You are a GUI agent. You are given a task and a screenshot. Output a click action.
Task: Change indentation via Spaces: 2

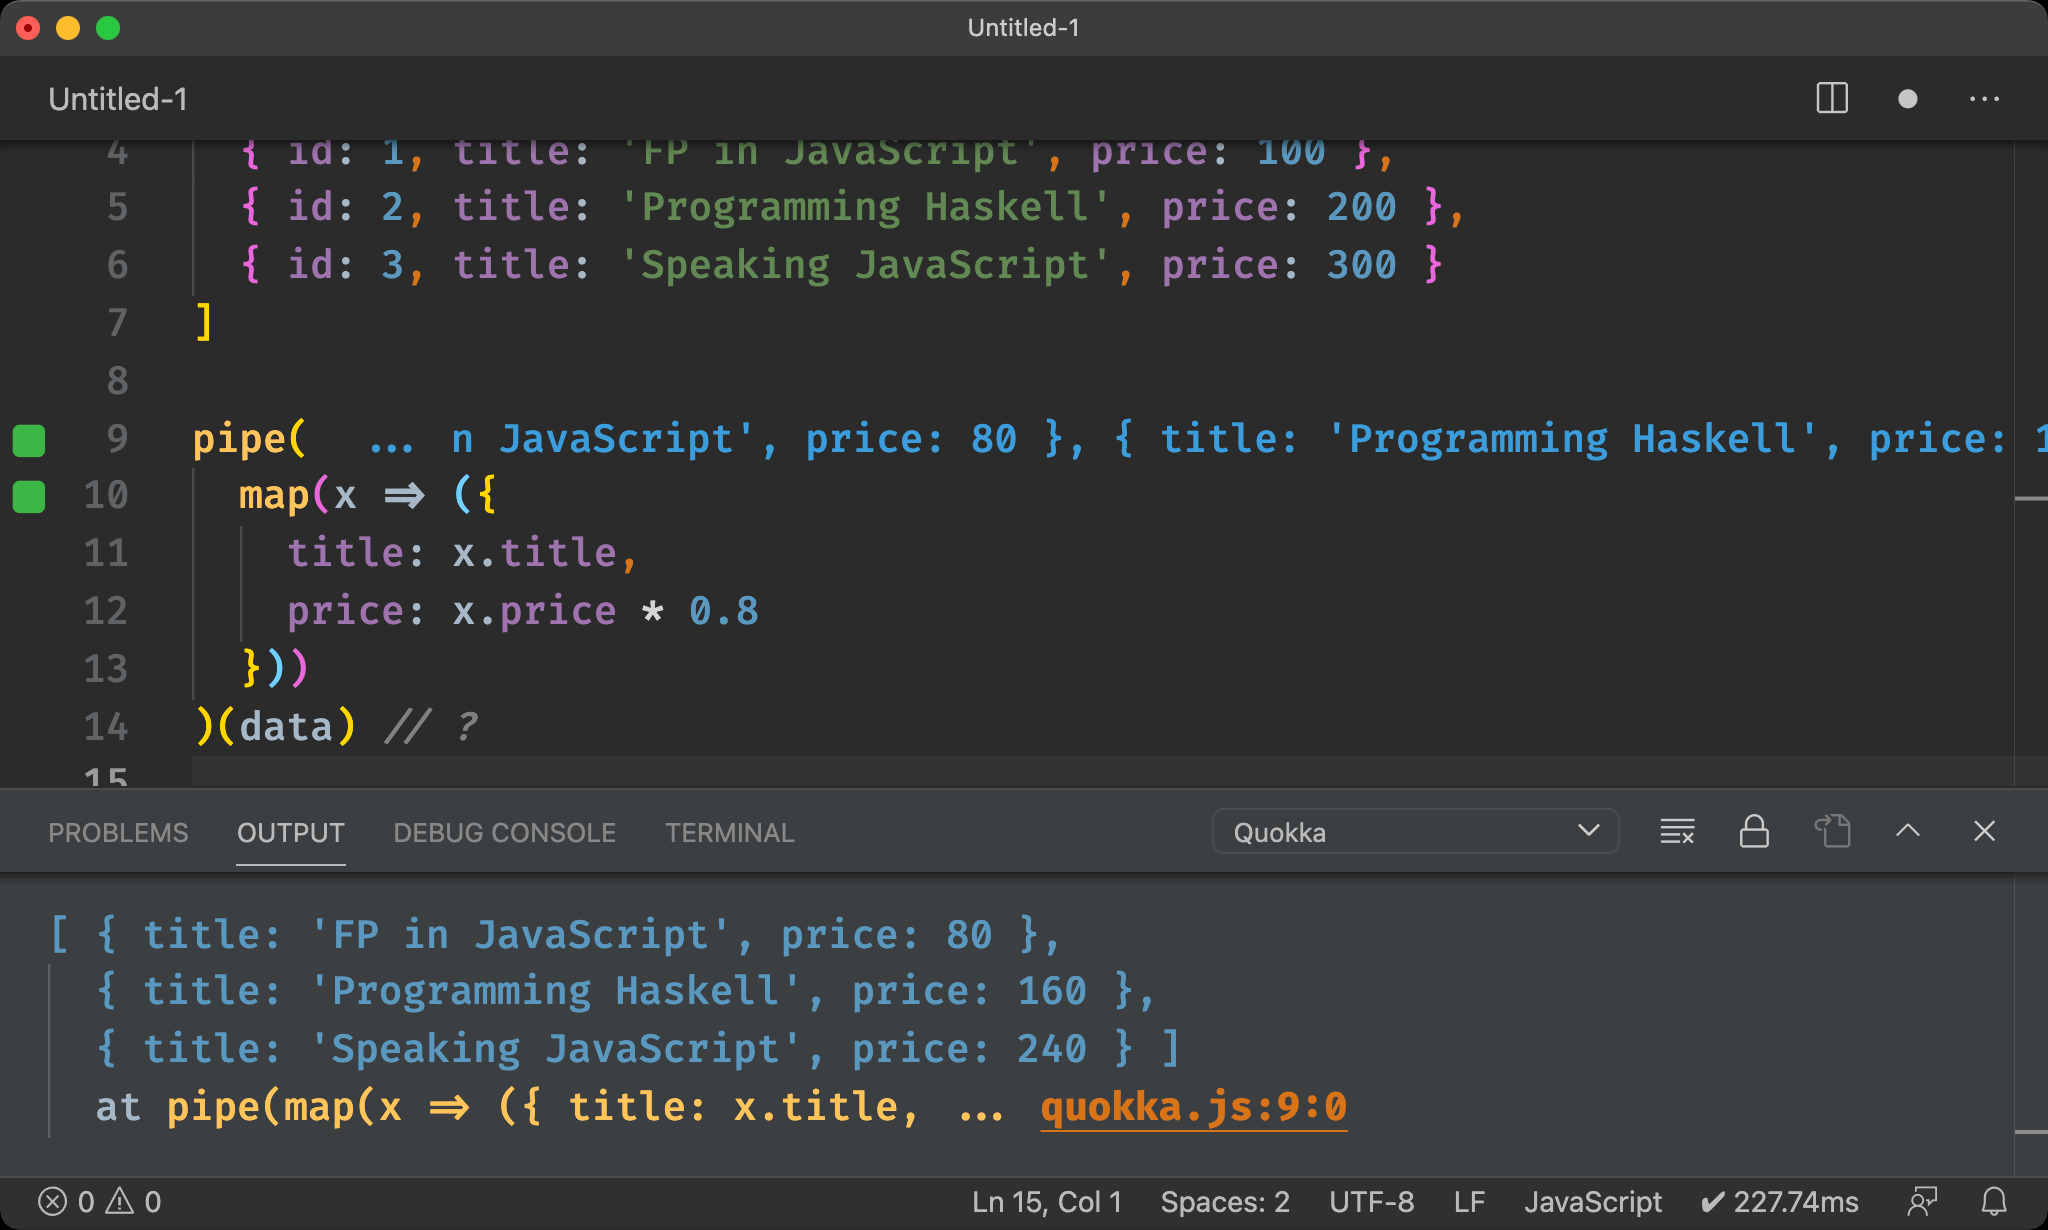1225,1201
